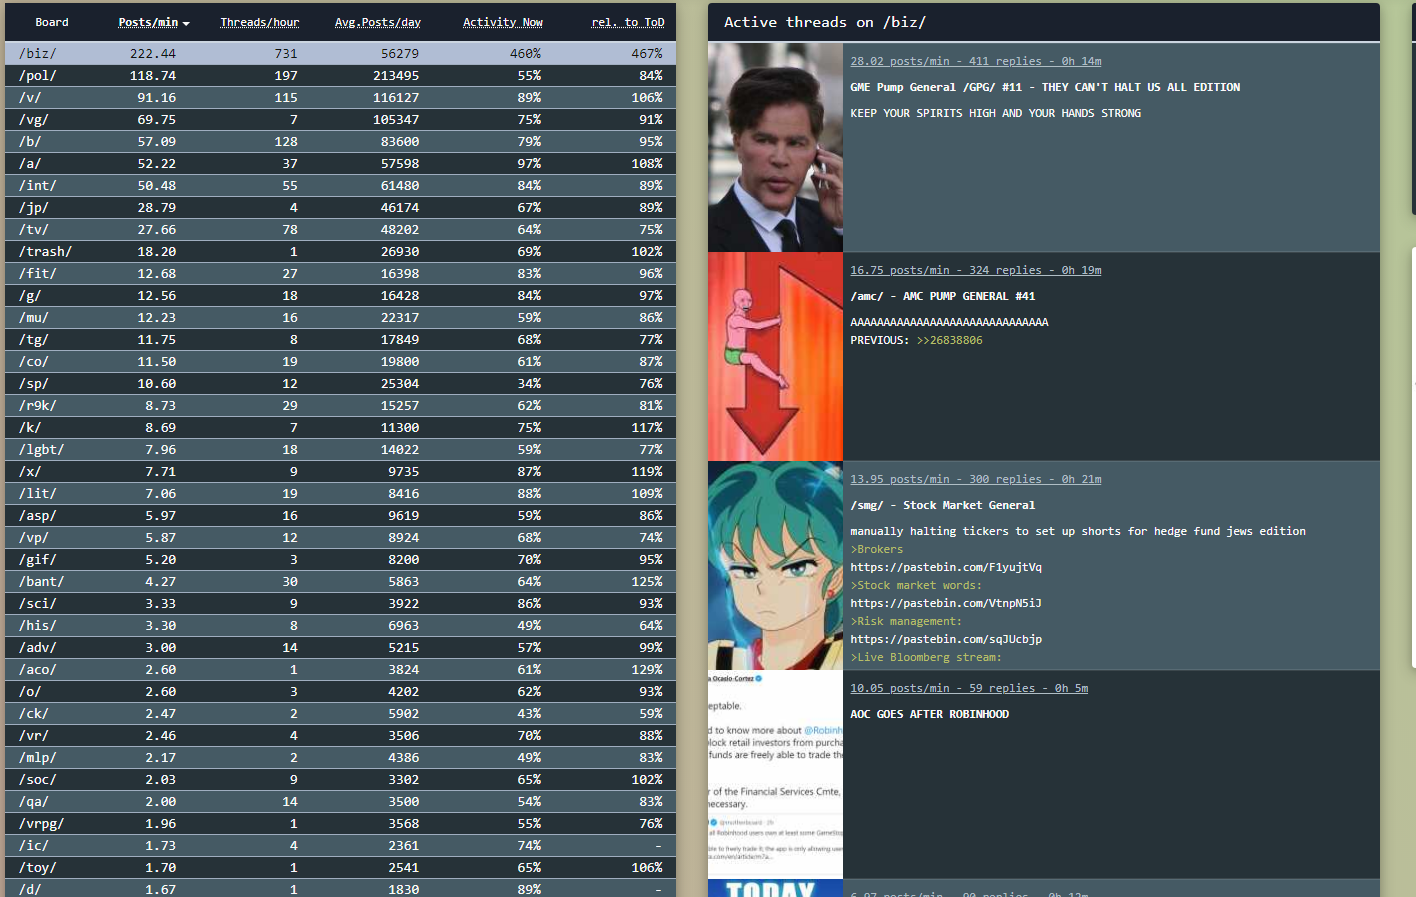
Task: Click the red arrow AMC thread thumbnail
Action: pyautogui.click(x=775, y=356)
